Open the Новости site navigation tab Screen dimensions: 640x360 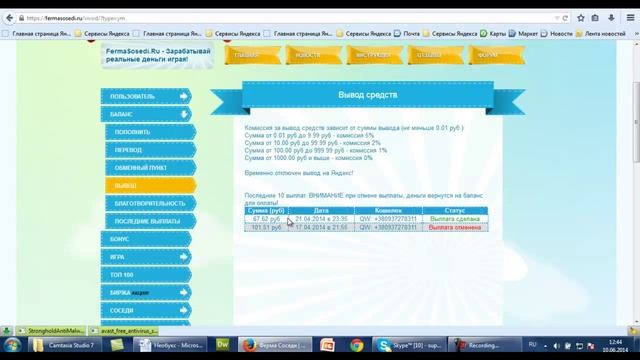pyautogui.click(x=314, y=55)
